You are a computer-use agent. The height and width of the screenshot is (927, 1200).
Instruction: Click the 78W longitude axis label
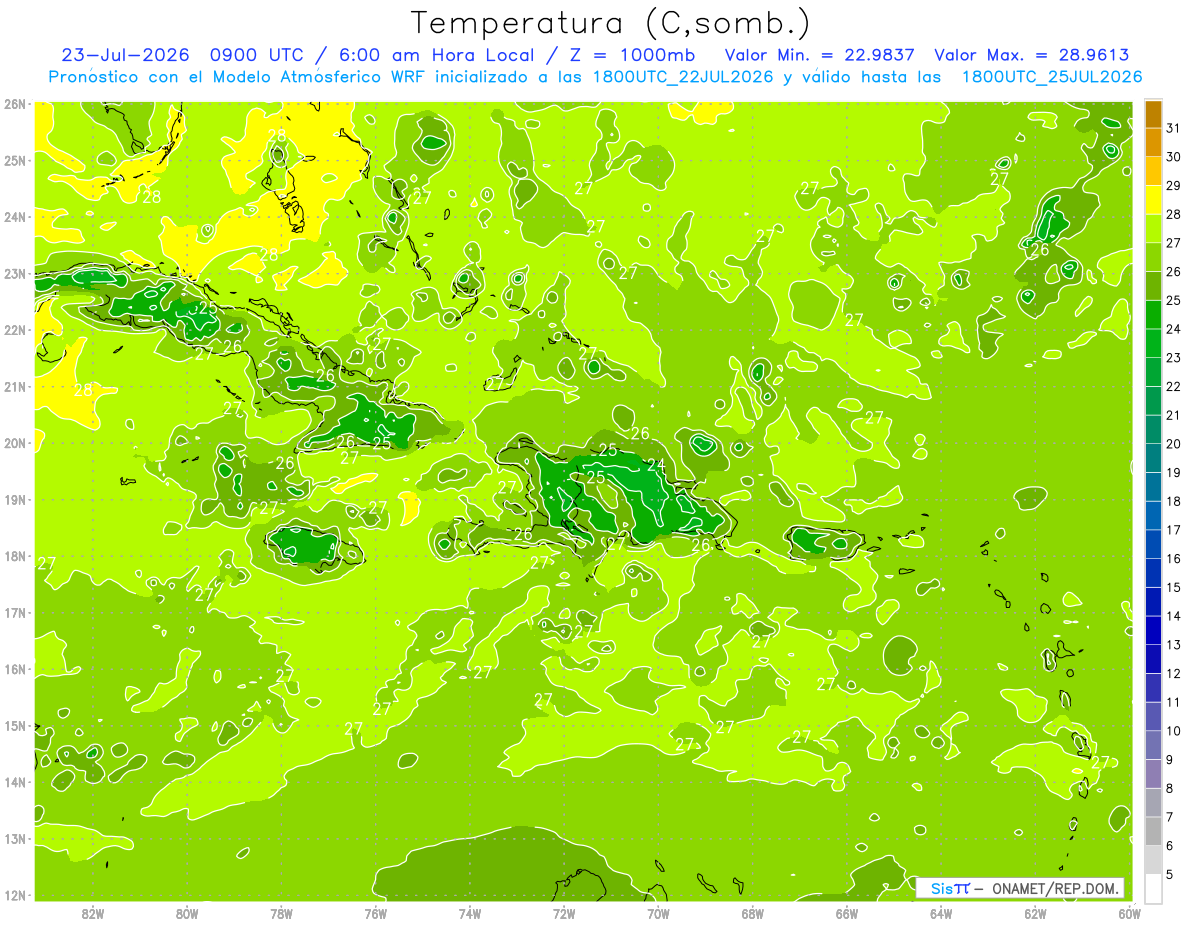tap(281, 913)
